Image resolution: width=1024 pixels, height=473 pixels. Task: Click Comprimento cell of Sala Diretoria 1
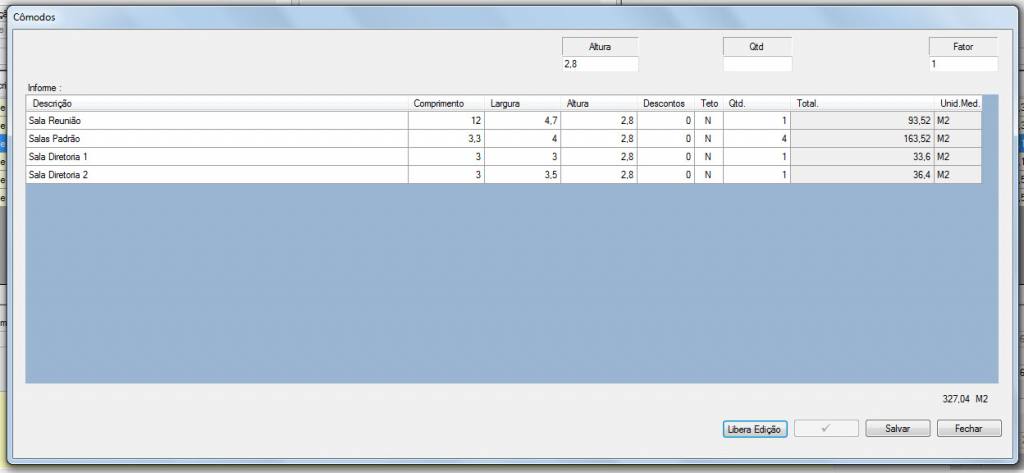pyautogui.click(x=446, y=157)
